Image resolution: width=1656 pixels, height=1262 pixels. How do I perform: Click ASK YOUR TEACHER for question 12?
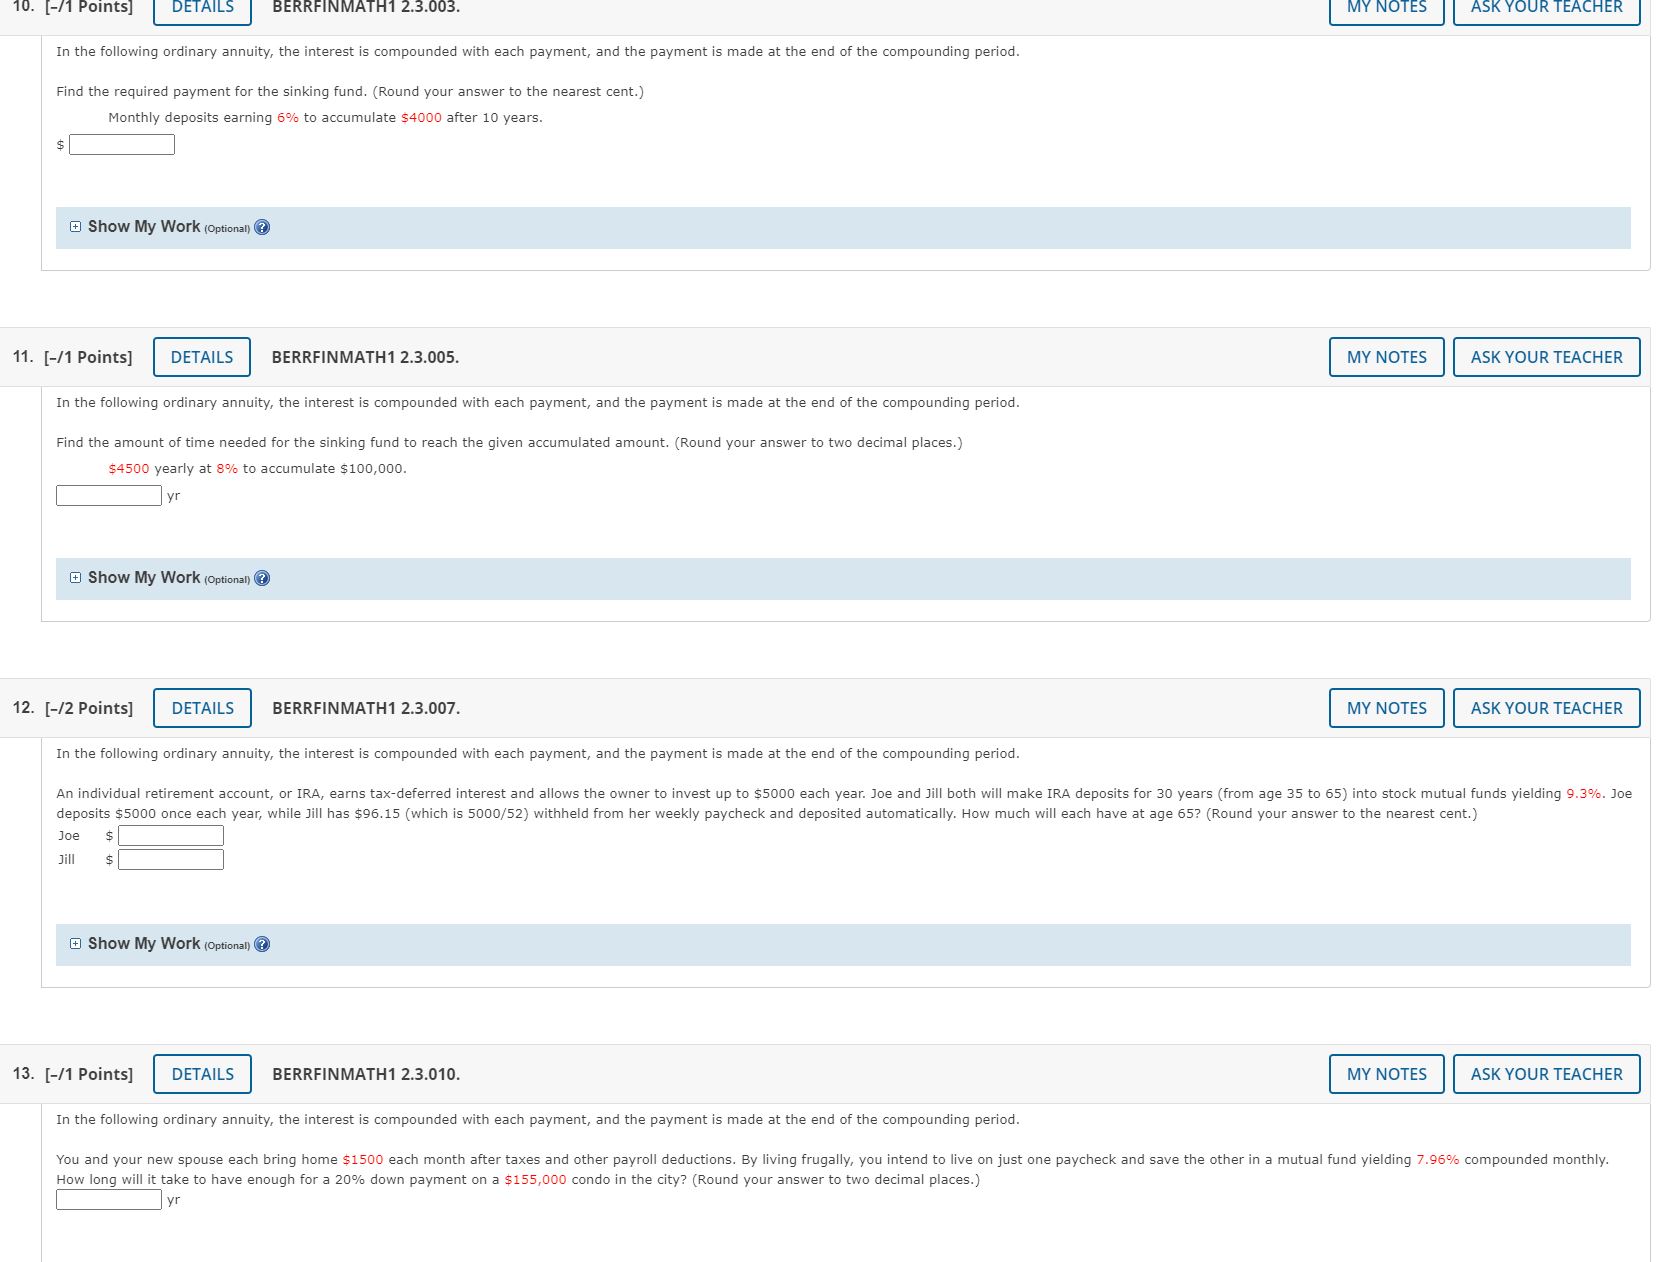pos(1547,708)
